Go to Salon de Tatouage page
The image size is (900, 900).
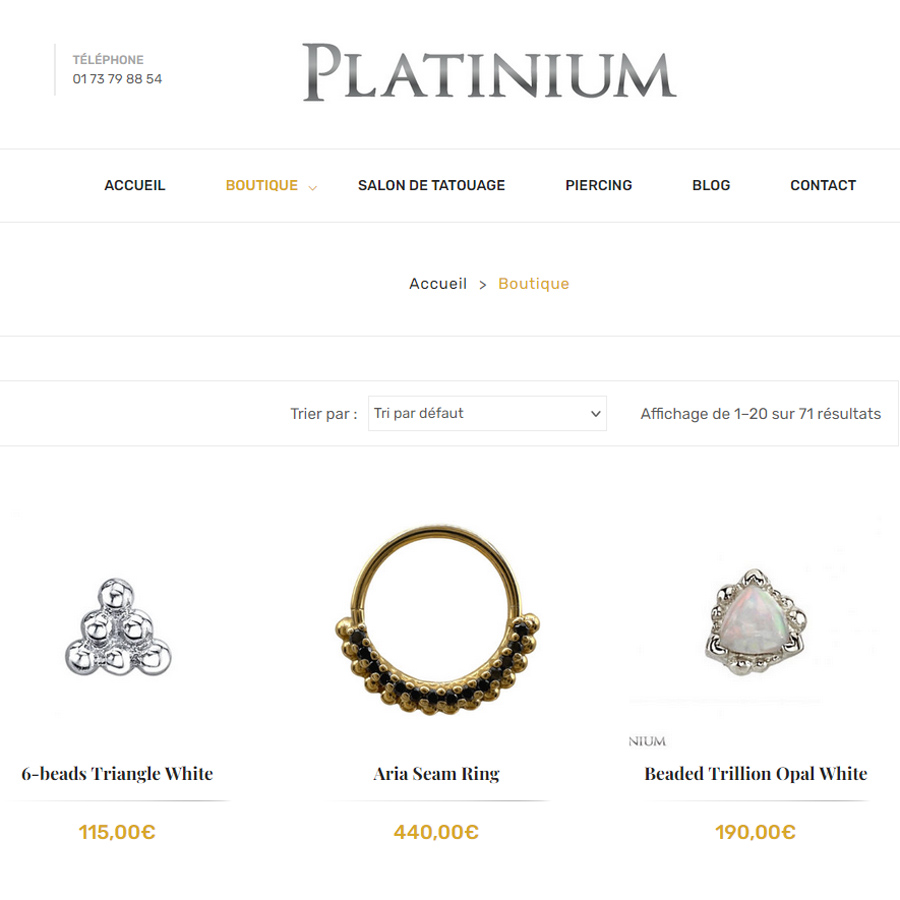(x=431, y=185)
